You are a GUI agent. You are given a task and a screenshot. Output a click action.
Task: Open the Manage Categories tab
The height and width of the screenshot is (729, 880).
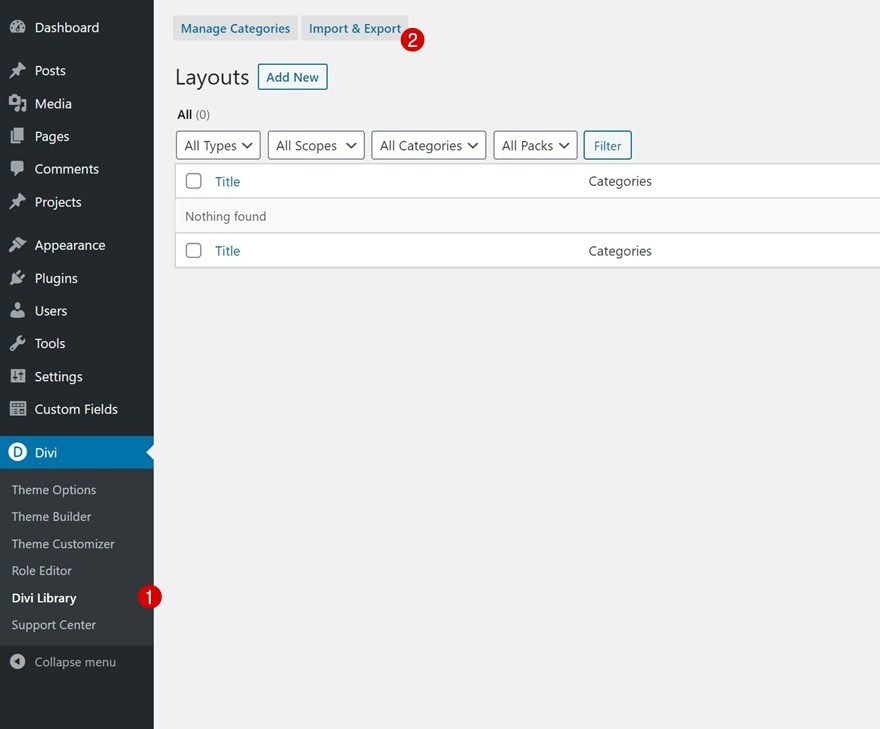(235, 28)
